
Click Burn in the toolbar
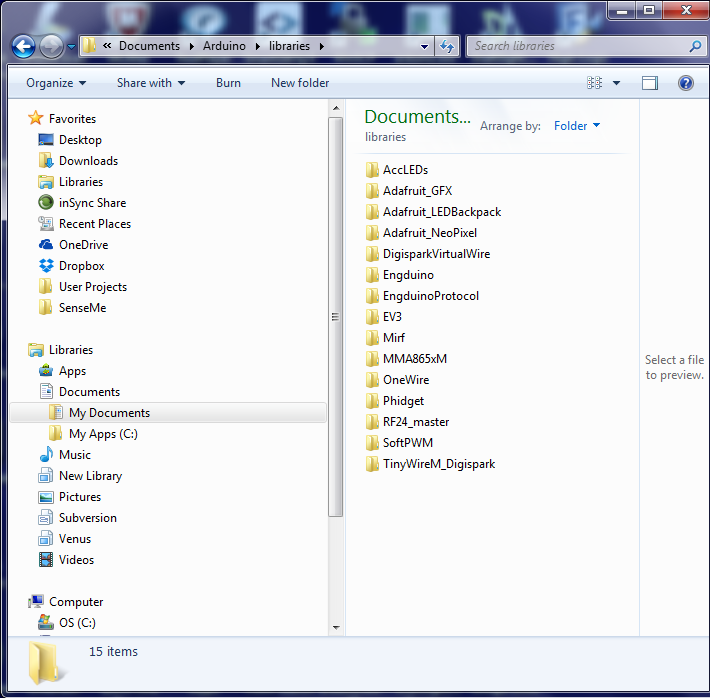[x=228, y=83]
